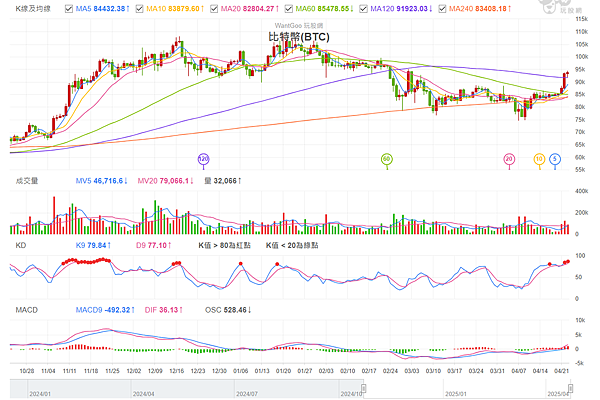Viewport: 600px width, 400px height.
Task: Click the 115k price axis label
Action: [x=582, y=19]
